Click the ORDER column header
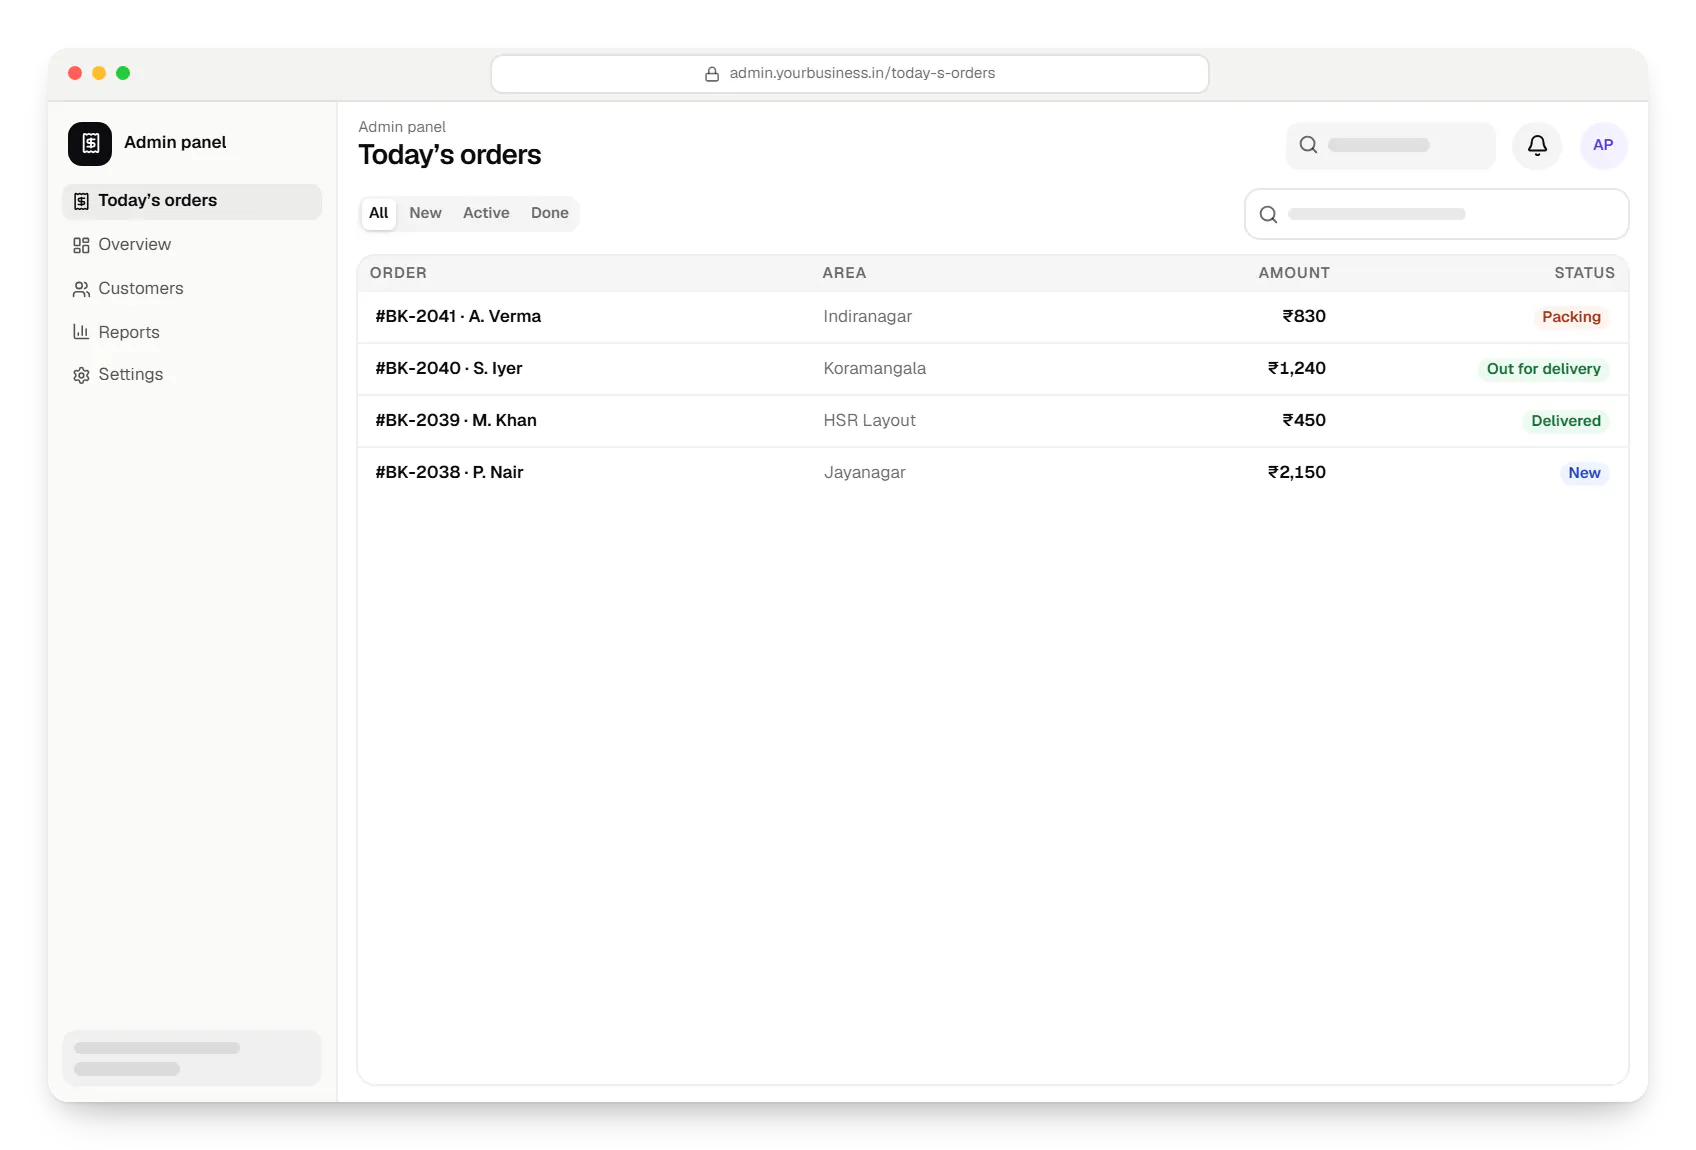This screenshot has width=1696, height=1150. 398,273
